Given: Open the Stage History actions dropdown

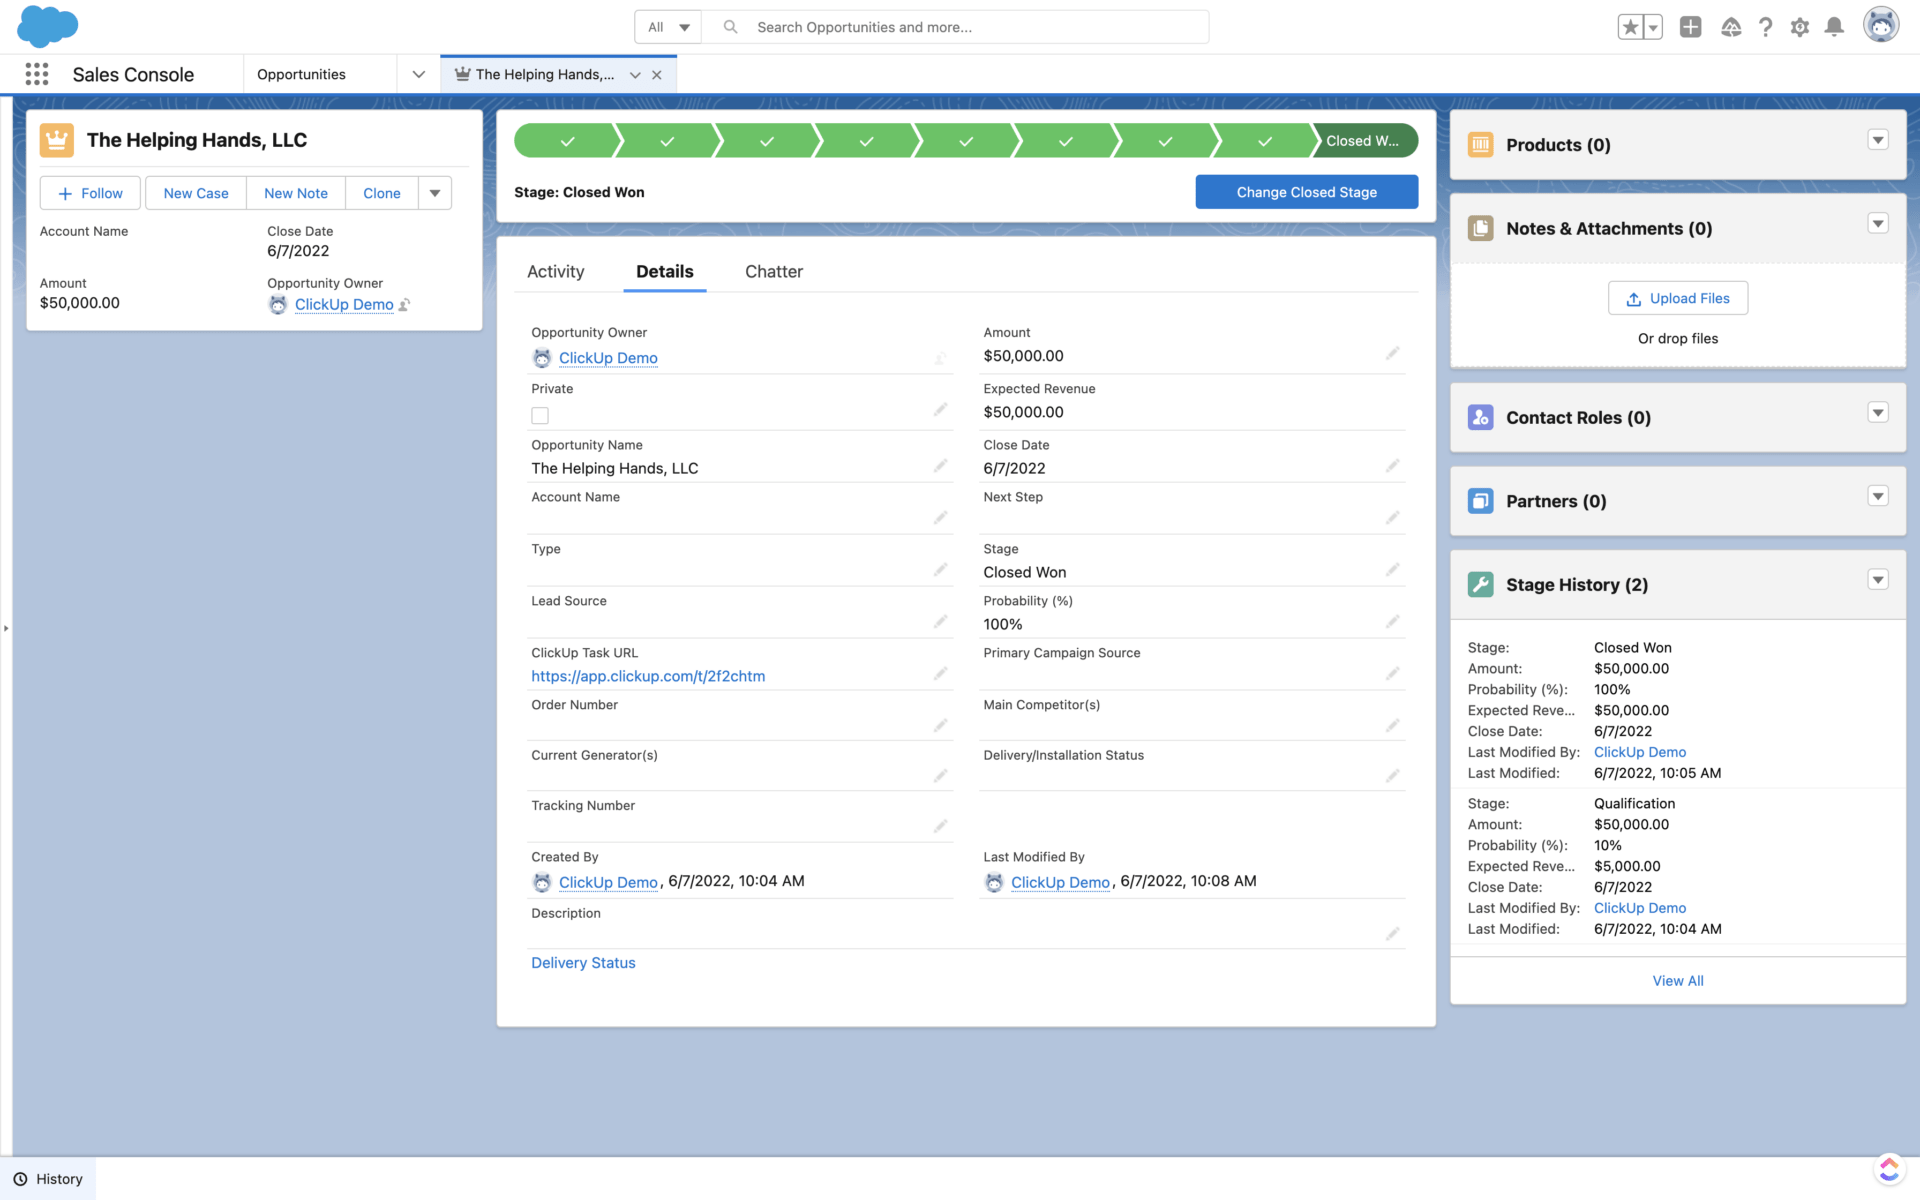Looking at the screenshot, I should (1877, 580).
